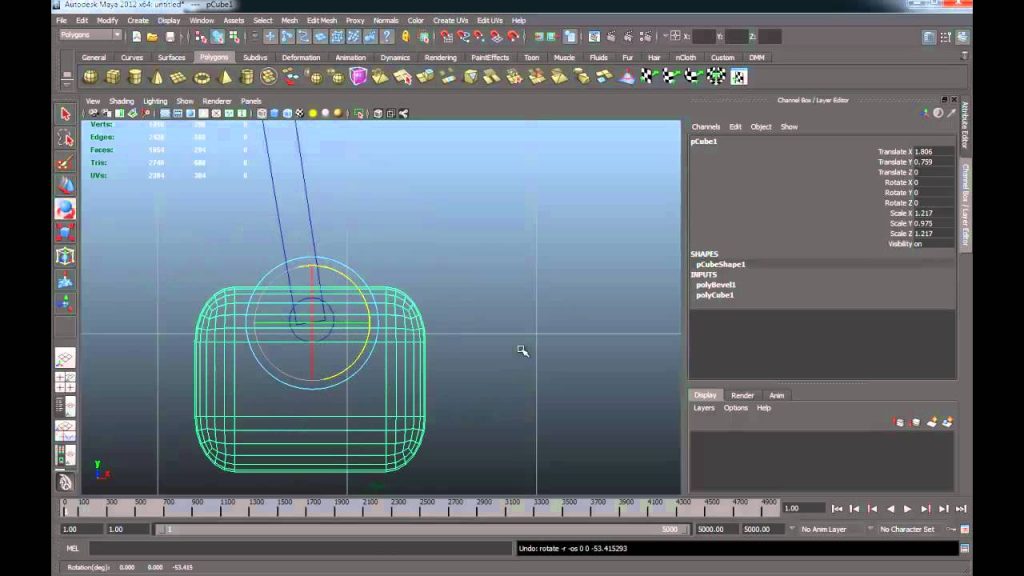This screenshot has width=1024, height=576.
Task: Toggle Snap to points magnet
Action: (479, 37)
